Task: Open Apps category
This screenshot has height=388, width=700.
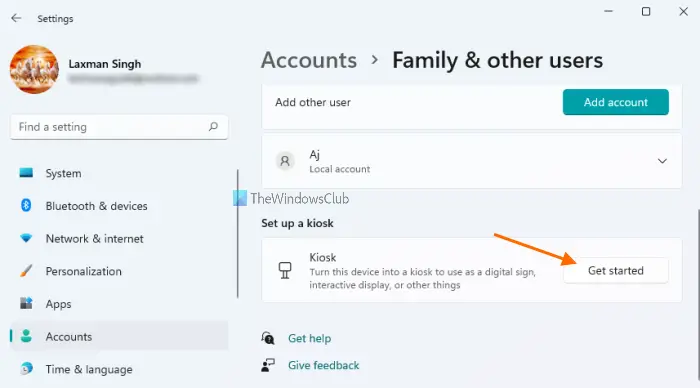Action: pos(119,304)
